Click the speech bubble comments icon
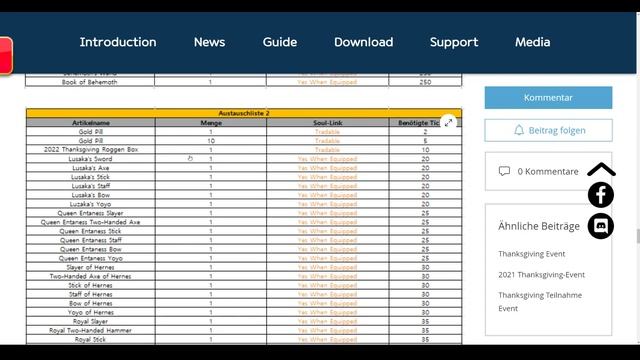 (x=504, y=171)
